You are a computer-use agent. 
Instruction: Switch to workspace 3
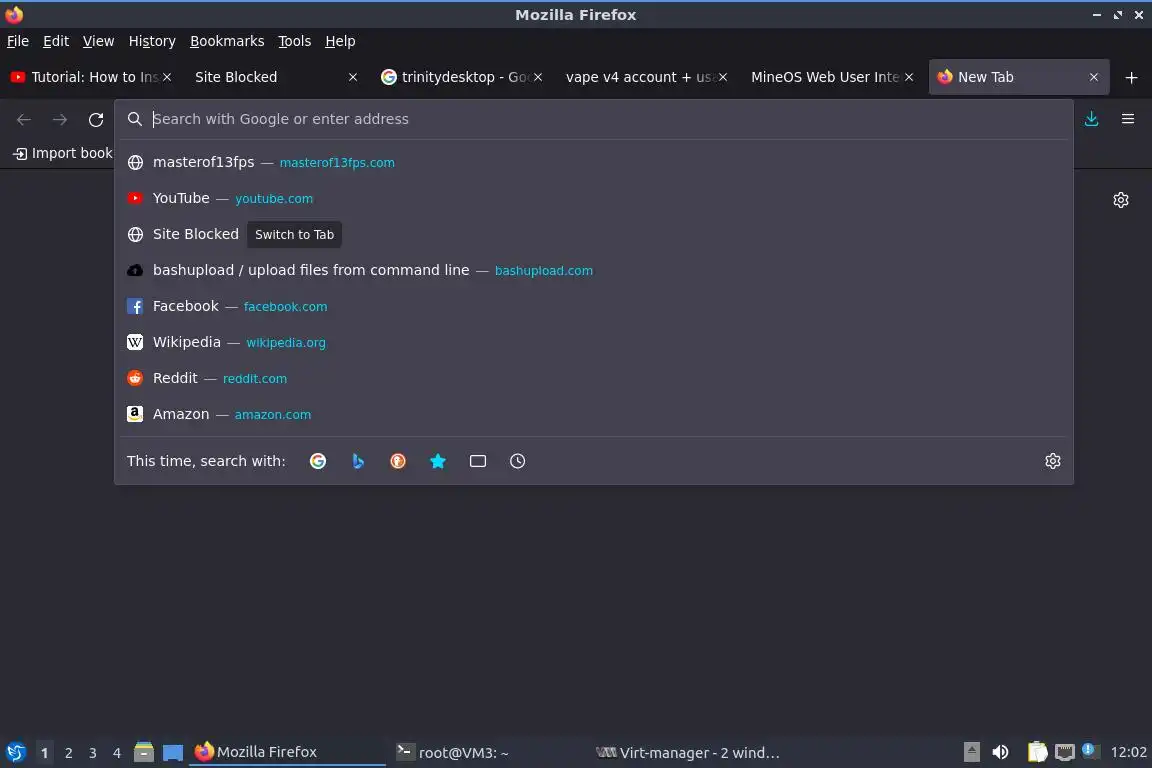pyautogui.click(x=93, y=753)
